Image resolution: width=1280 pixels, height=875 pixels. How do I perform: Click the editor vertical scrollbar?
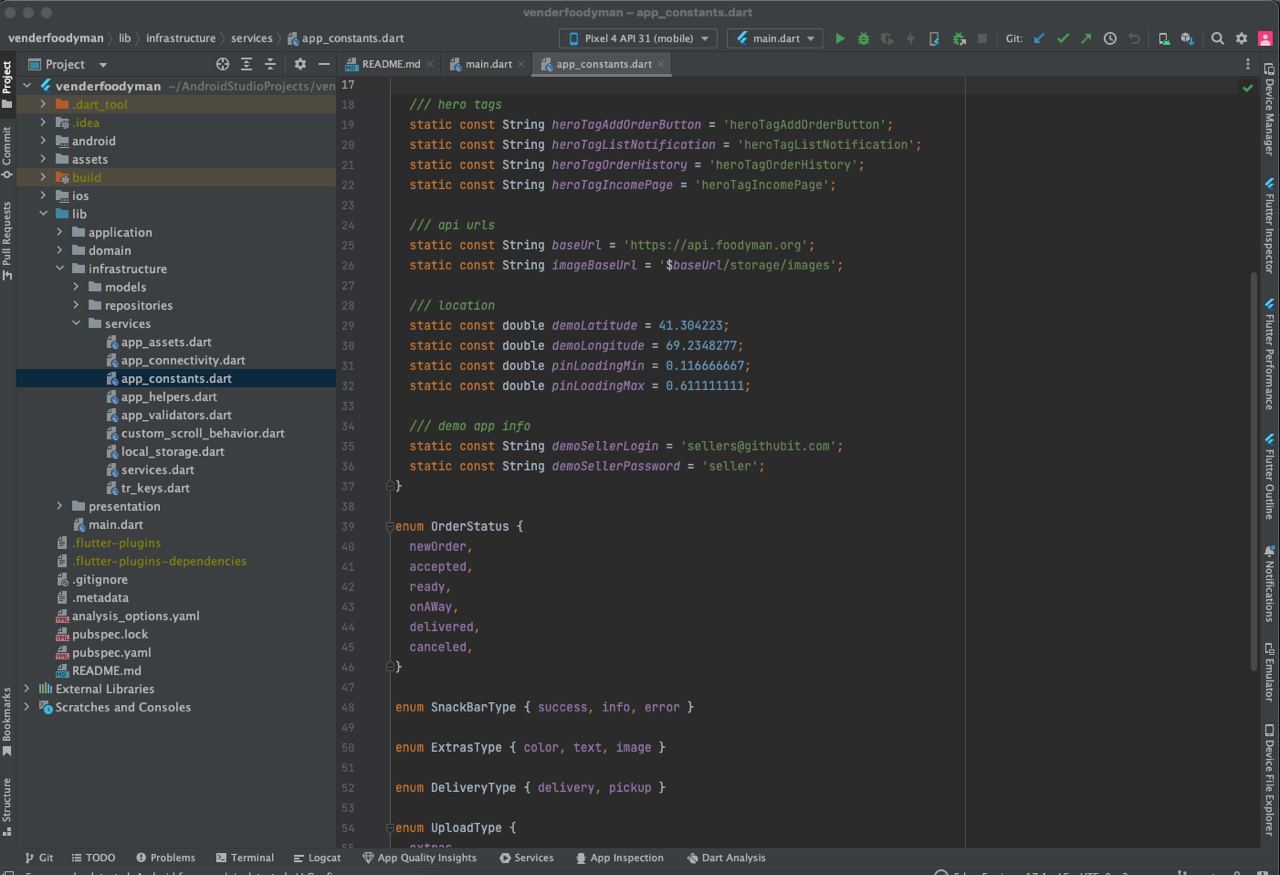1254,470
